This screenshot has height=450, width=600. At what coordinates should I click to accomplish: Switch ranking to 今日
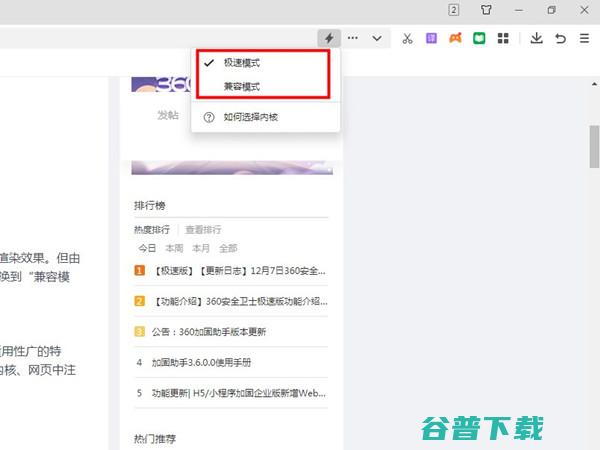tap(147, 248)
